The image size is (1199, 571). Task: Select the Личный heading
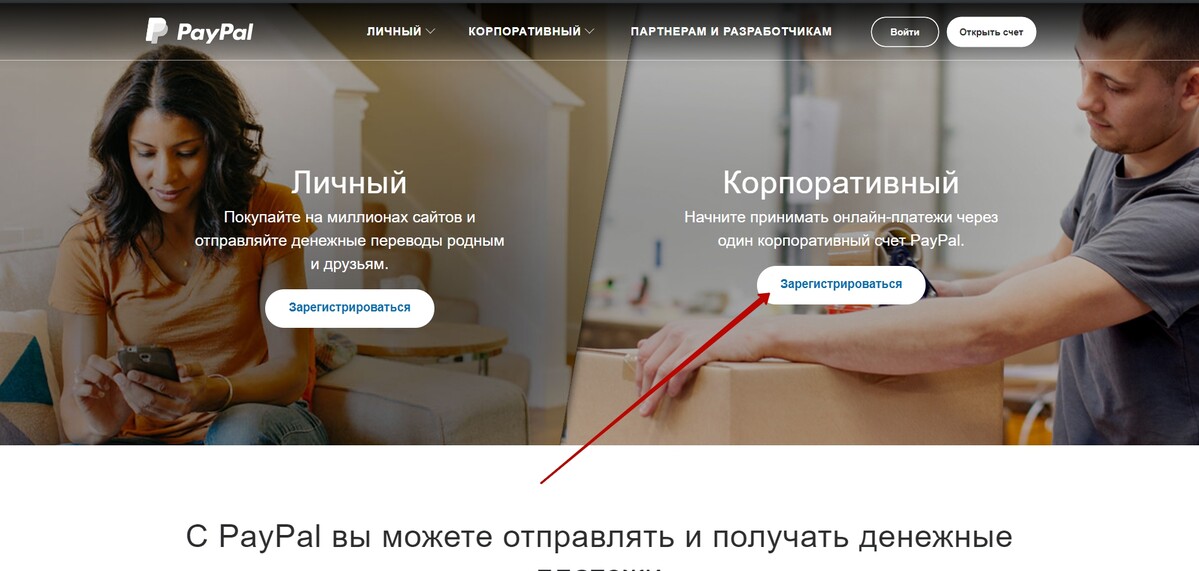click(349, 183)
